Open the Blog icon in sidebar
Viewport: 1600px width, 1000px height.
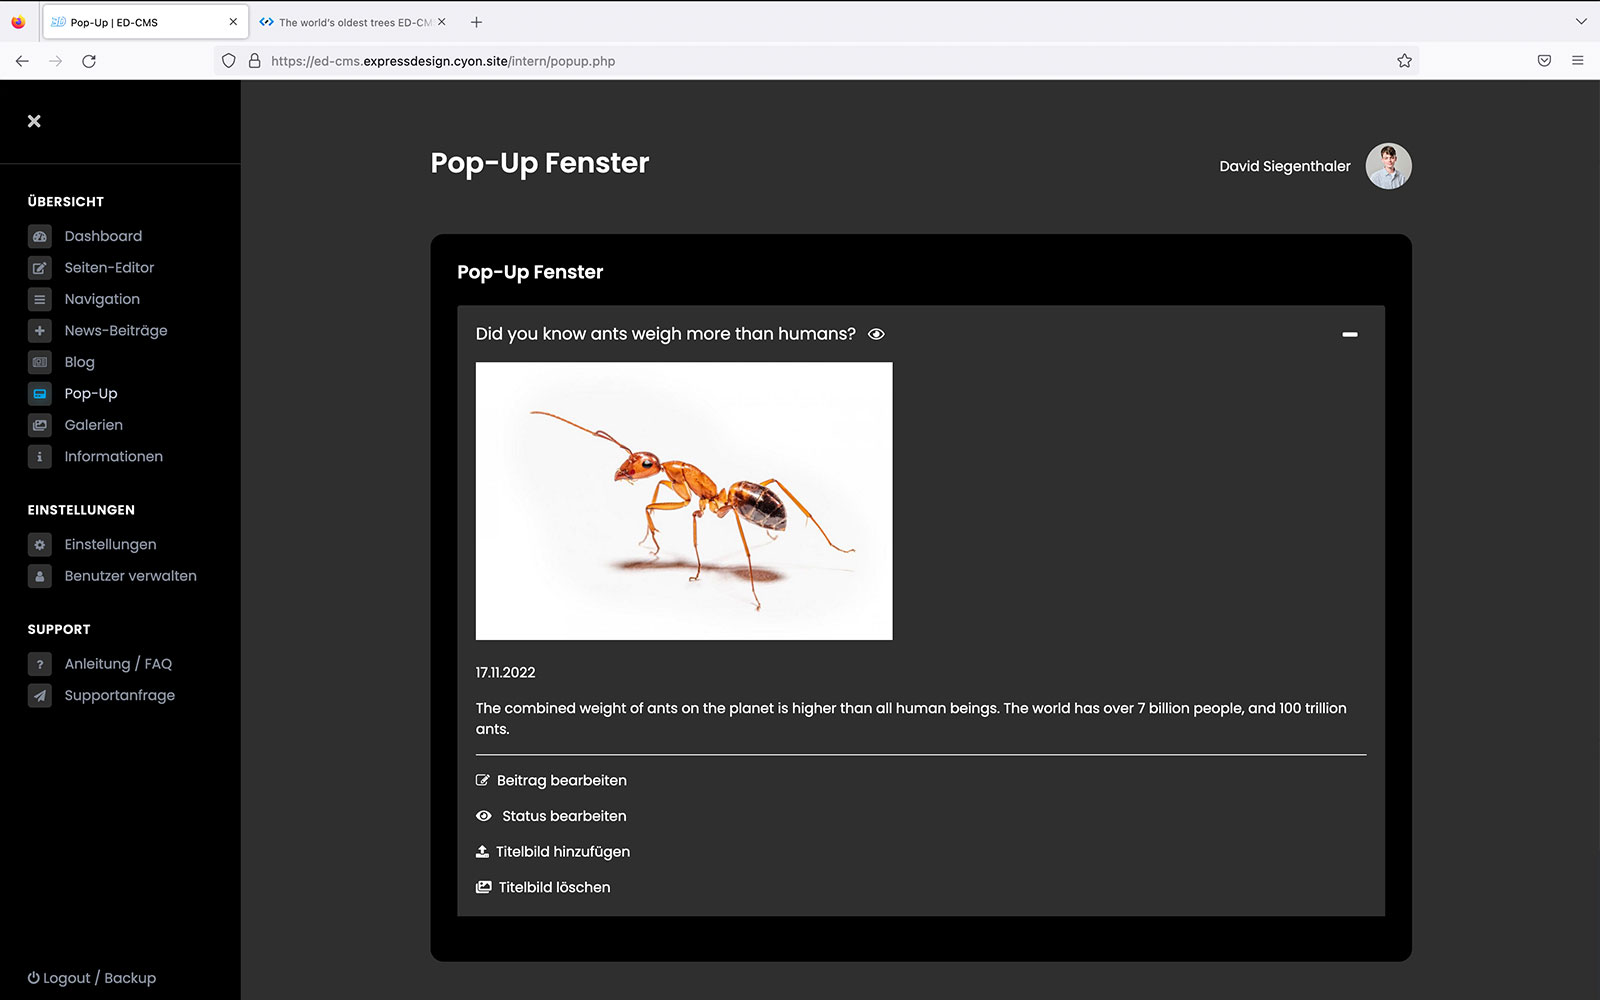pos(40,362)
